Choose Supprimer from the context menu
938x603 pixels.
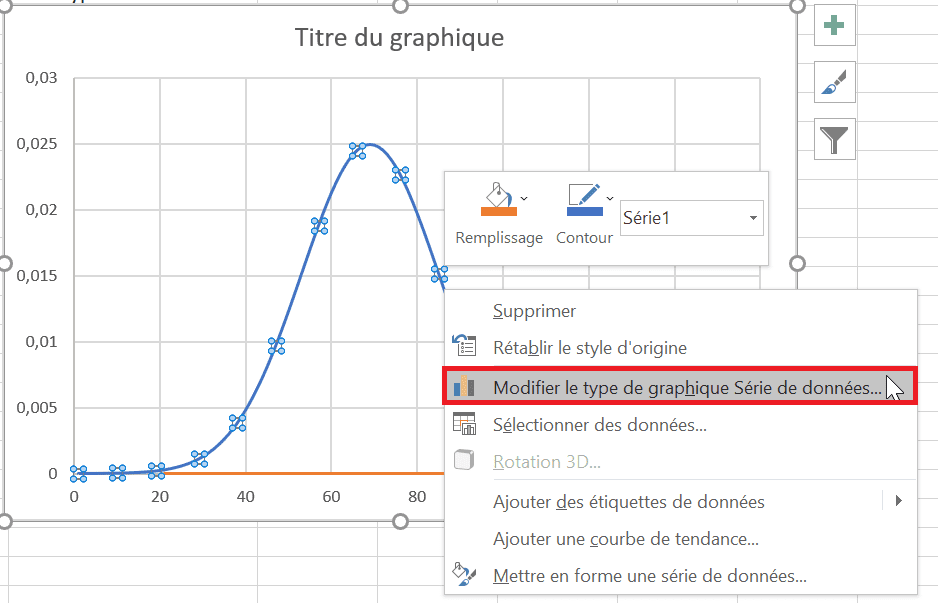click(534, 311)
